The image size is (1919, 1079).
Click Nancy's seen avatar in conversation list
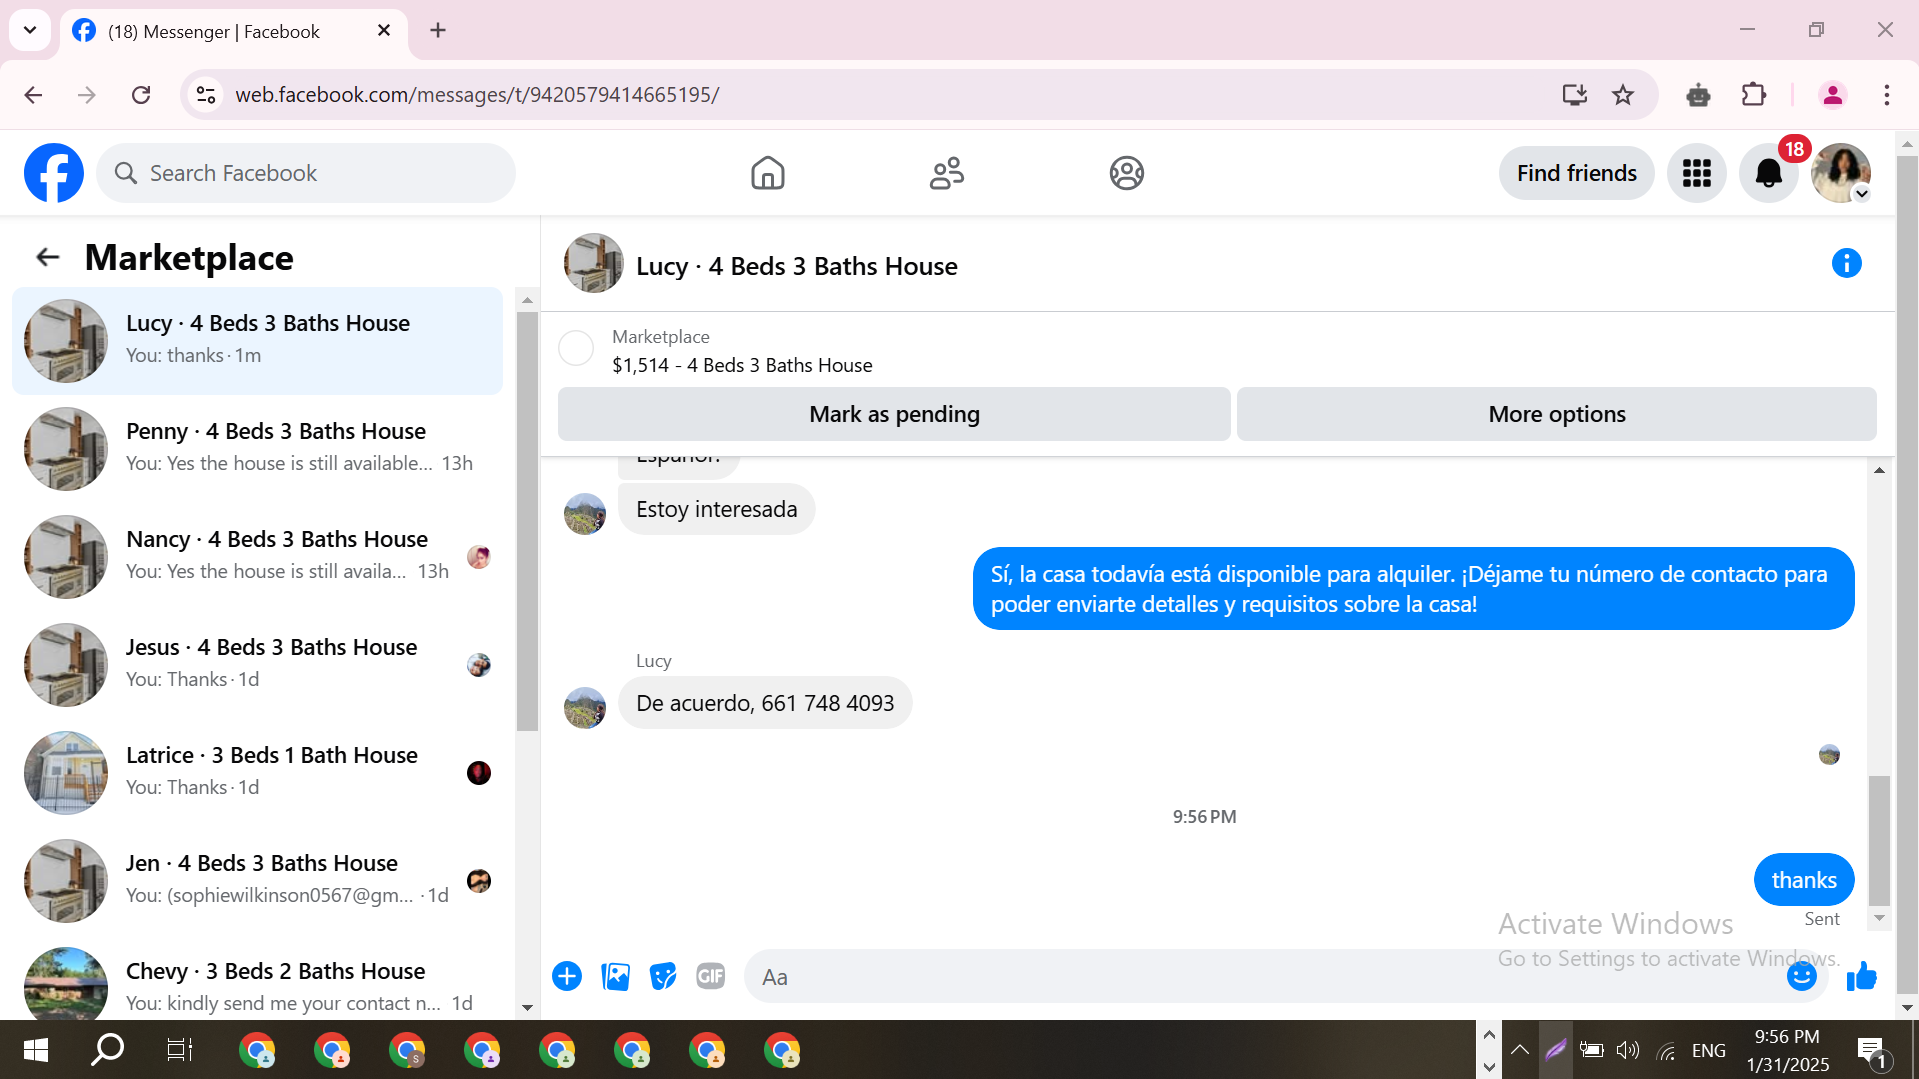pyautogui.click(x=479, y=557)
